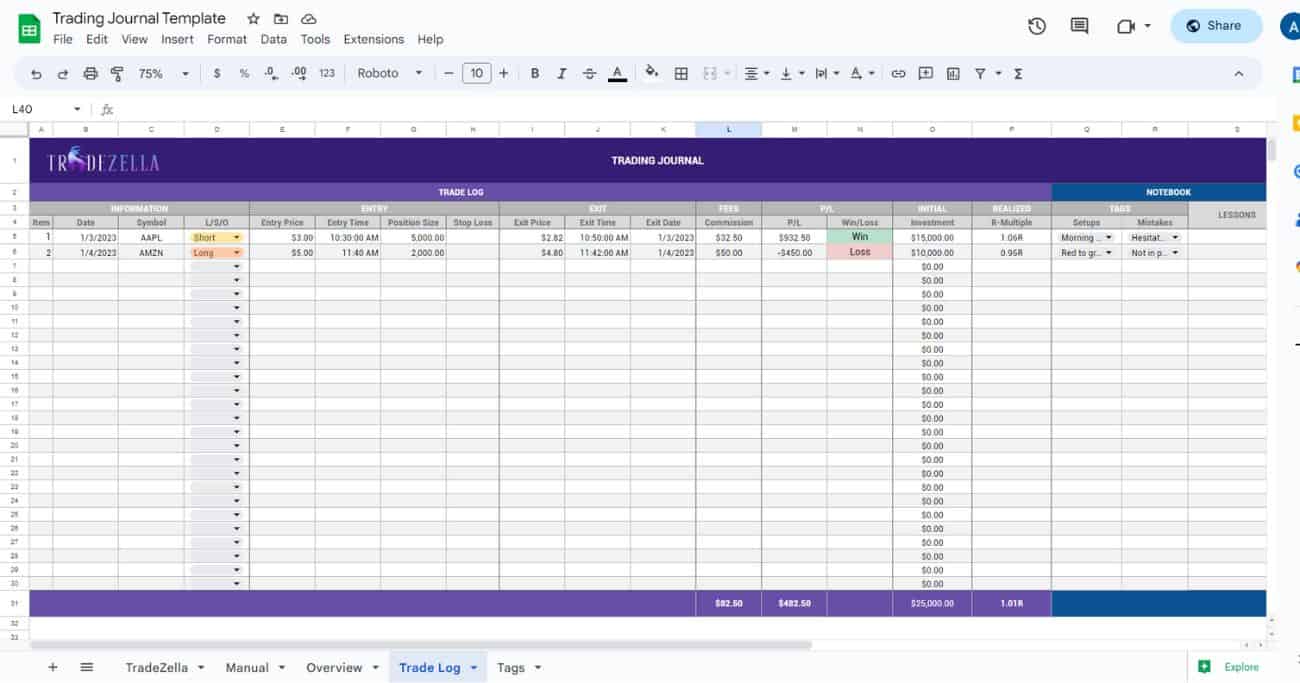Click the Print icon
The height and width of the screenshot is (683, 1300).
click(x=91, y=74)
